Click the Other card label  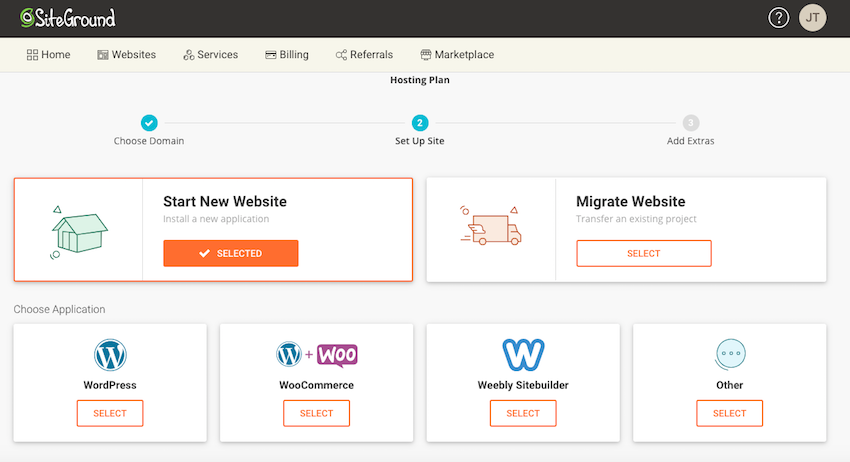[x=730, y=385]
